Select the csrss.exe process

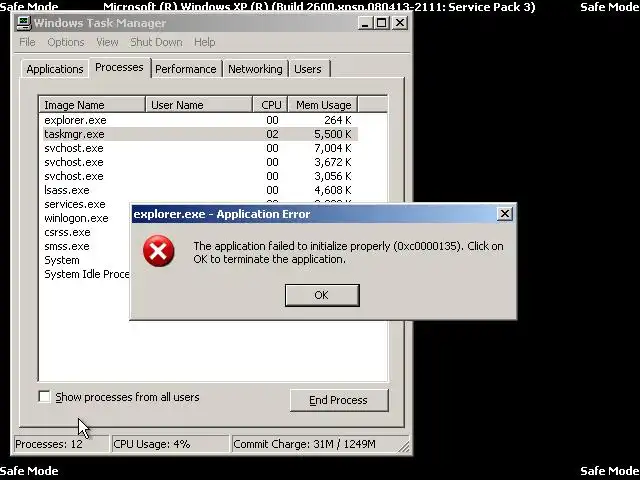coord(67,232)
